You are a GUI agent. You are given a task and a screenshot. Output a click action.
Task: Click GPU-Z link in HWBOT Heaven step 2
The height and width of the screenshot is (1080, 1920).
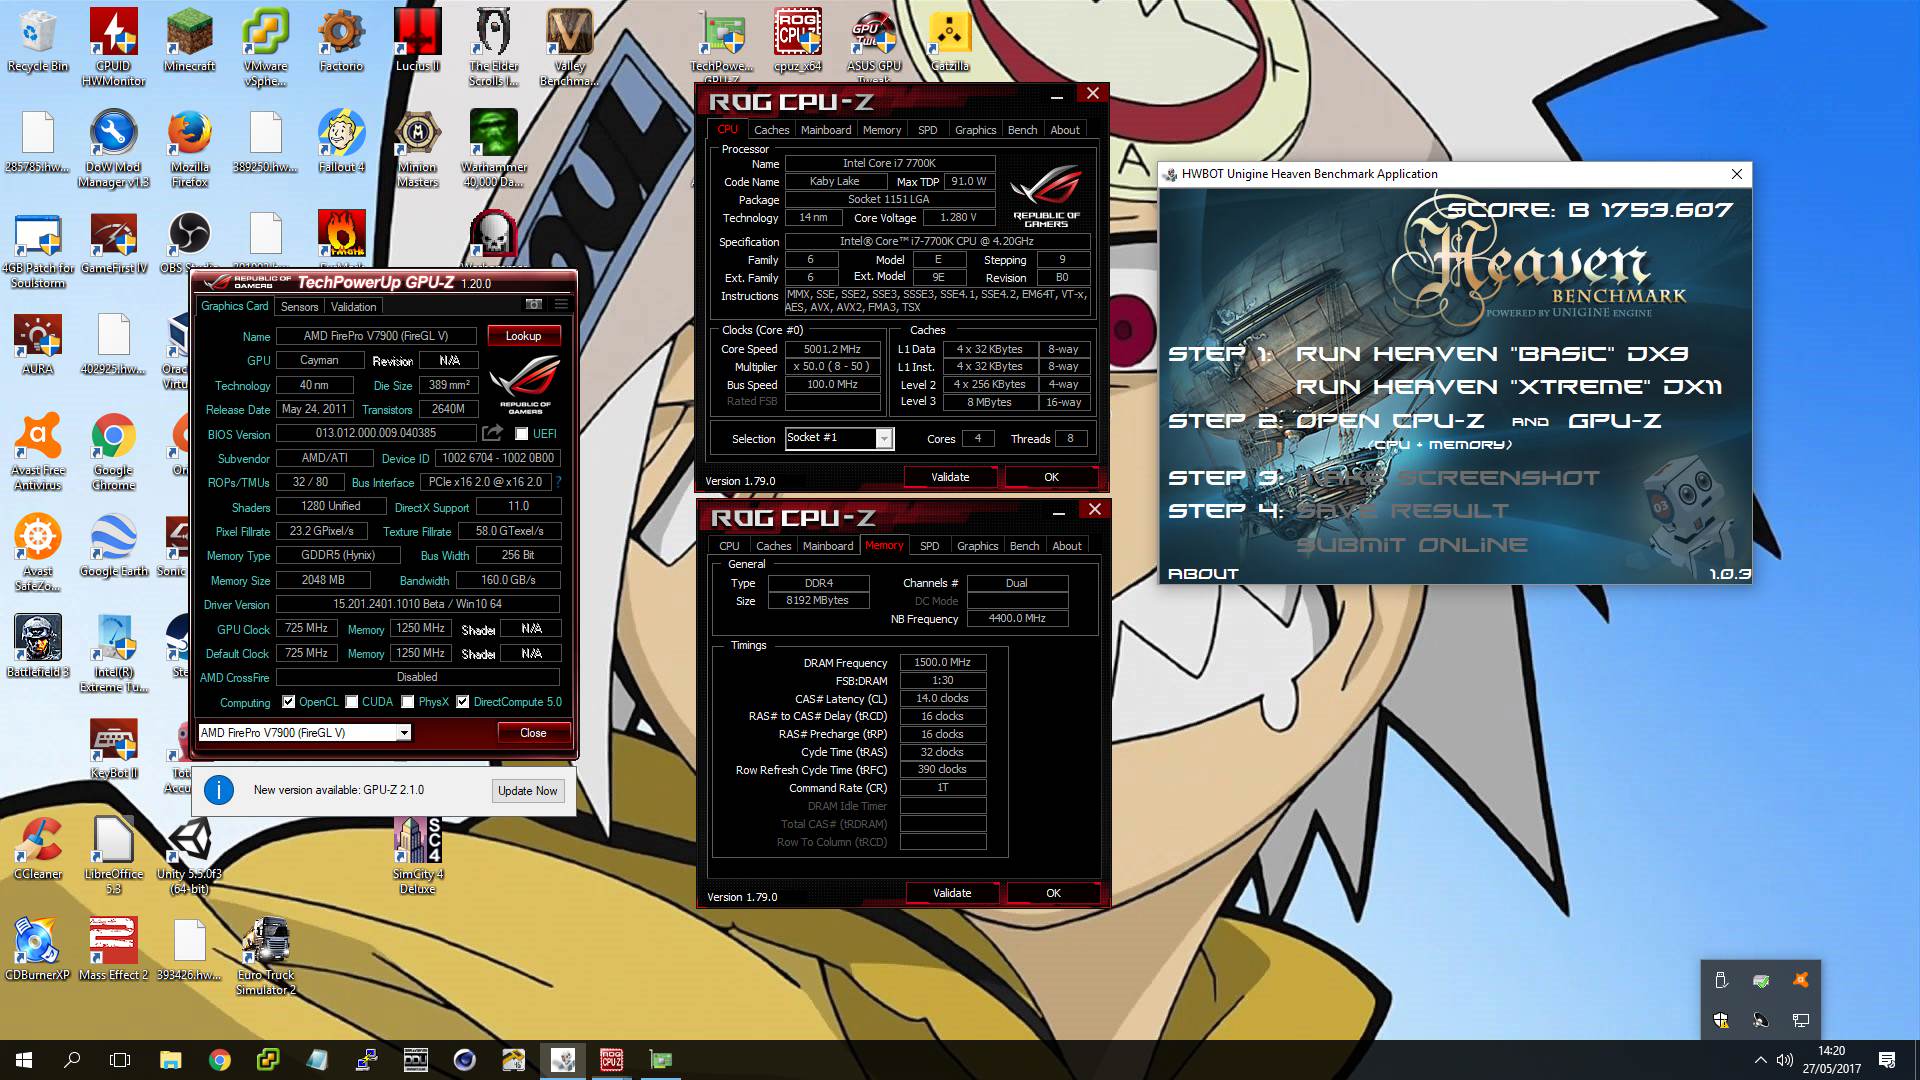tap(1614, 421)
